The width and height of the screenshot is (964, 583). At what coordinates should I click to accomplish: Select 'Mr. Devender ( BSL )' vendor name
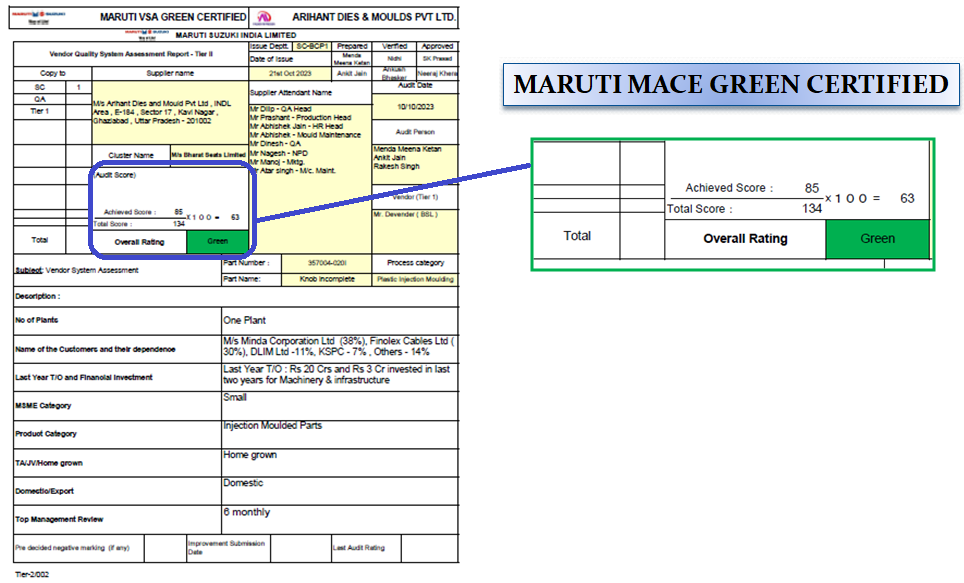click(405, 215)
